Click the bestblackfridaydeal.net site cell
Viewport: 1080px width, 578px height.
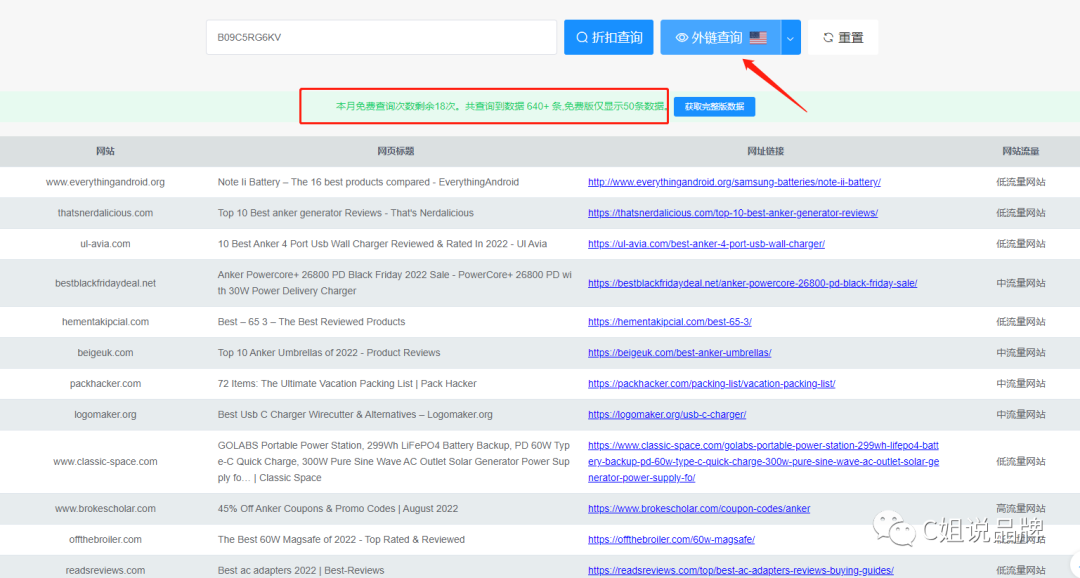(x=105, y=283)
